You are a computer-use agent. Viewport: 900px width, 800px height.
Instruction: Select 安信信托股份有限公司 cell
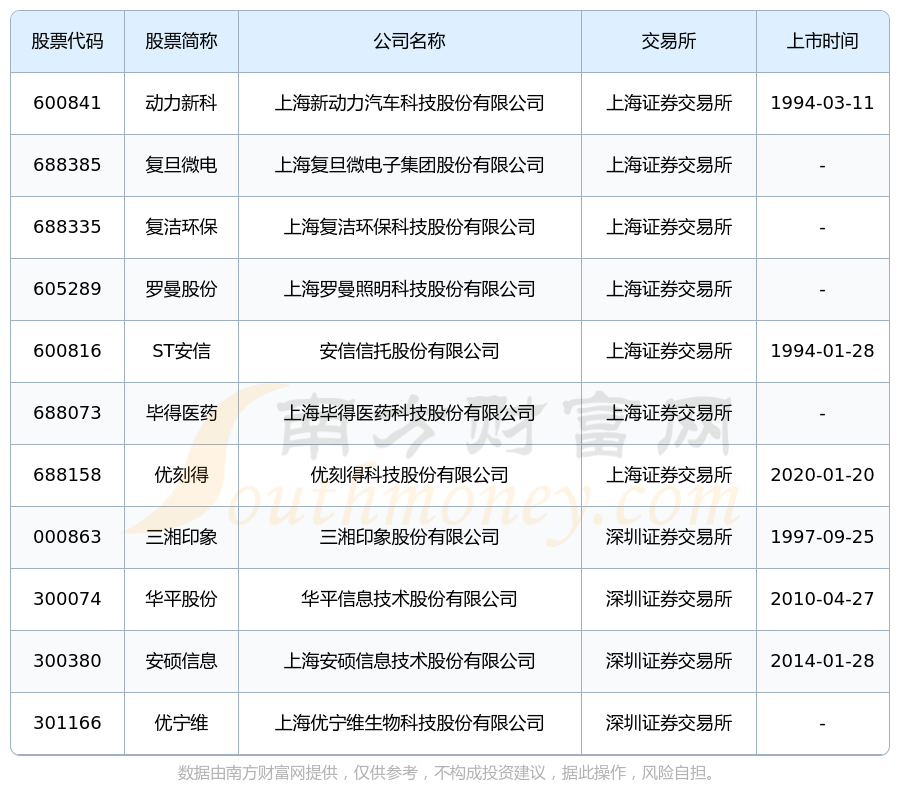coord(410,351)
